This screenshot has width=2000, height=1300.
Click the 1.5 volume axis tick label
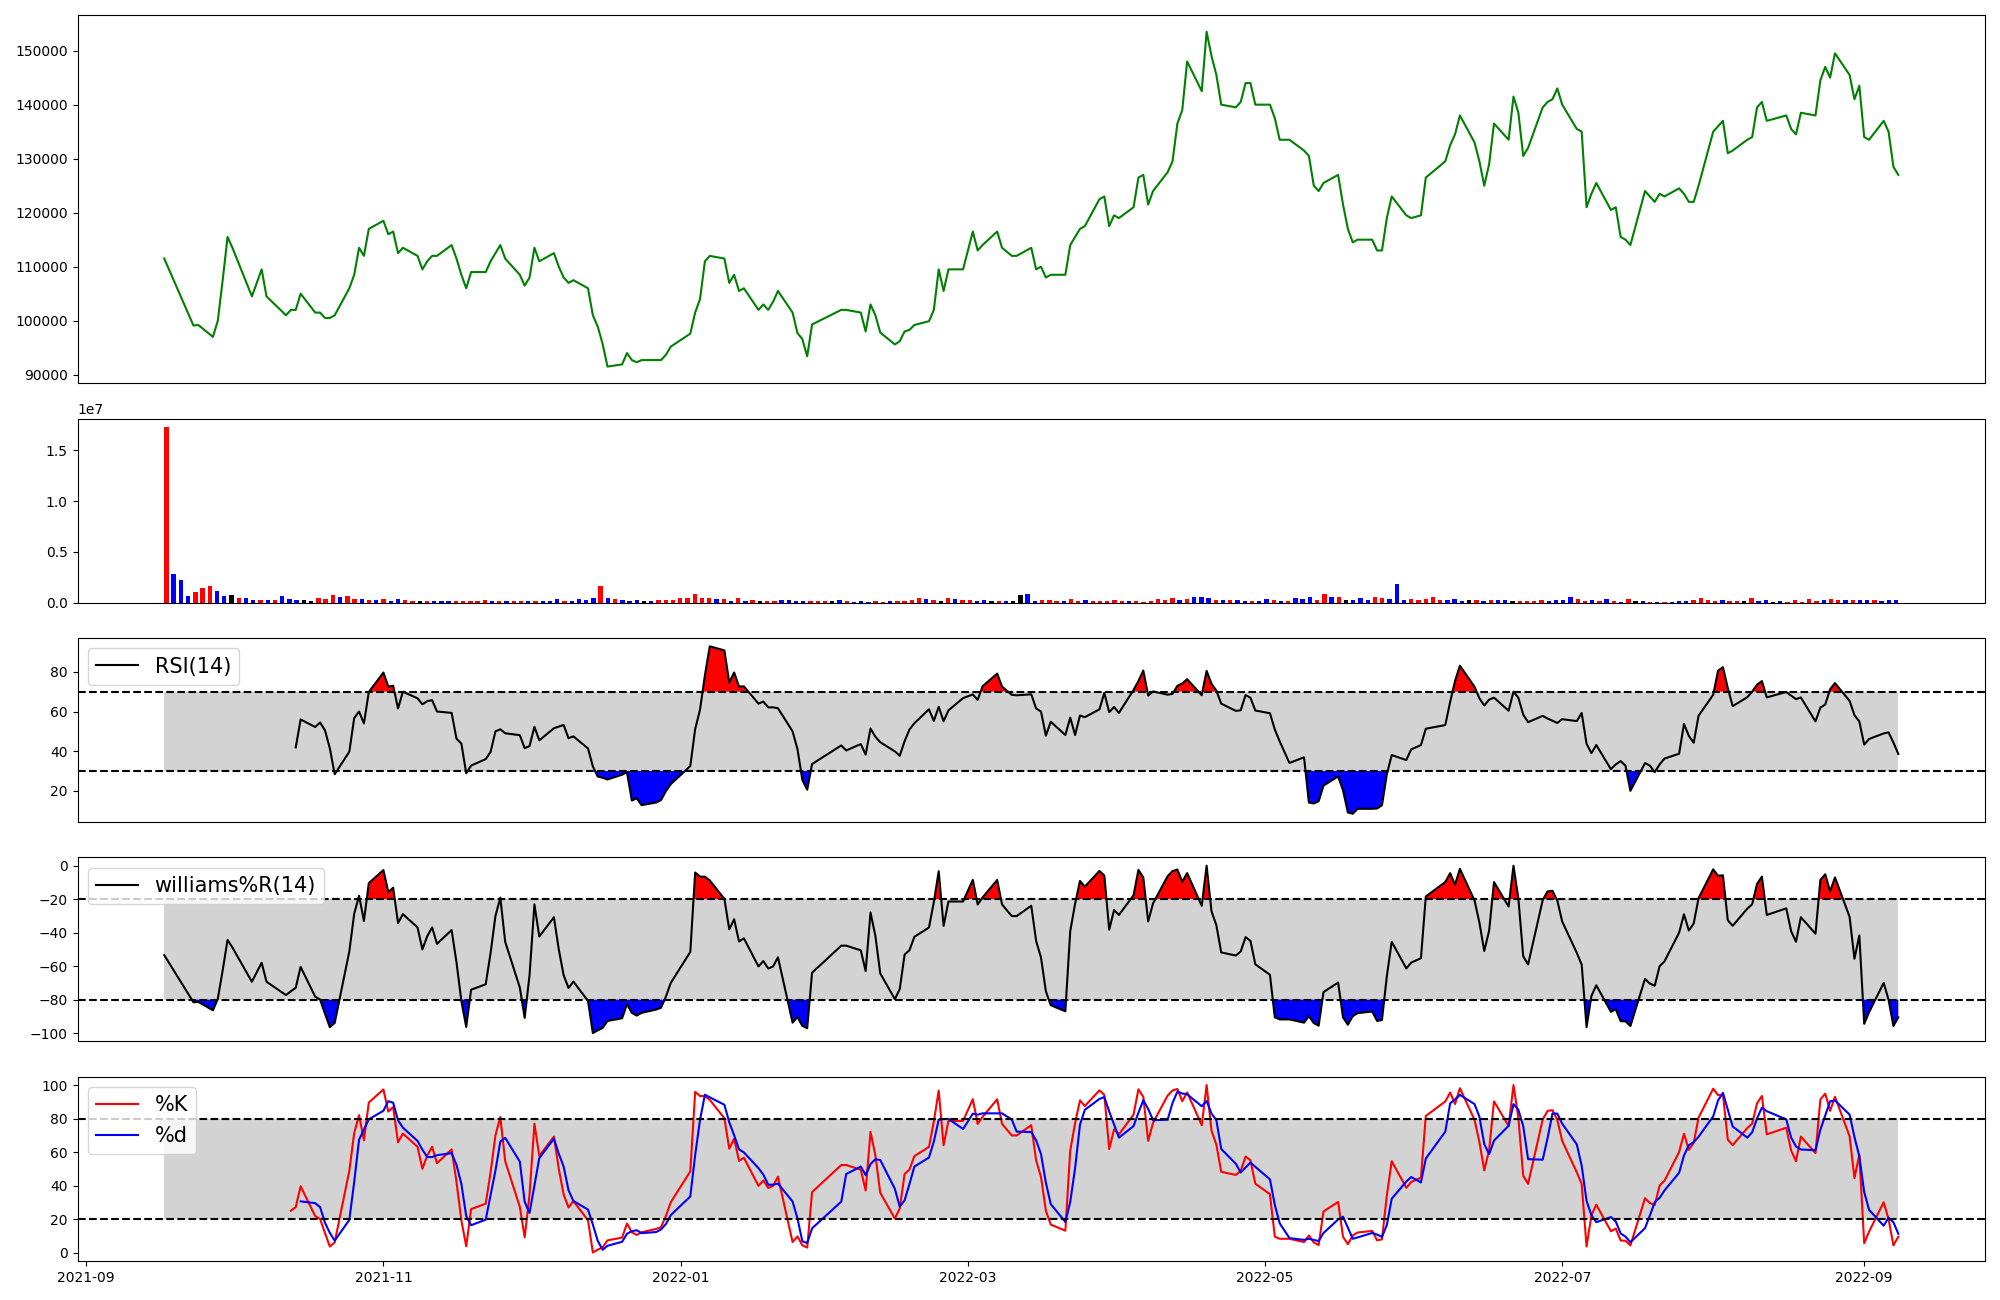56,452
